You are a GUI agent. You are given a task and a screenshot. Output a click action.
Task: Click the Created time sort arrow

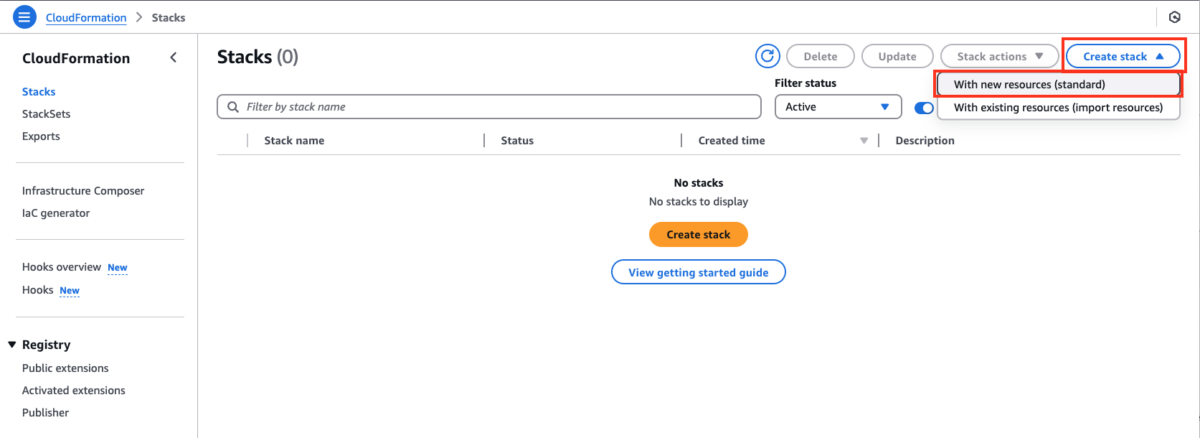point(864,141)
